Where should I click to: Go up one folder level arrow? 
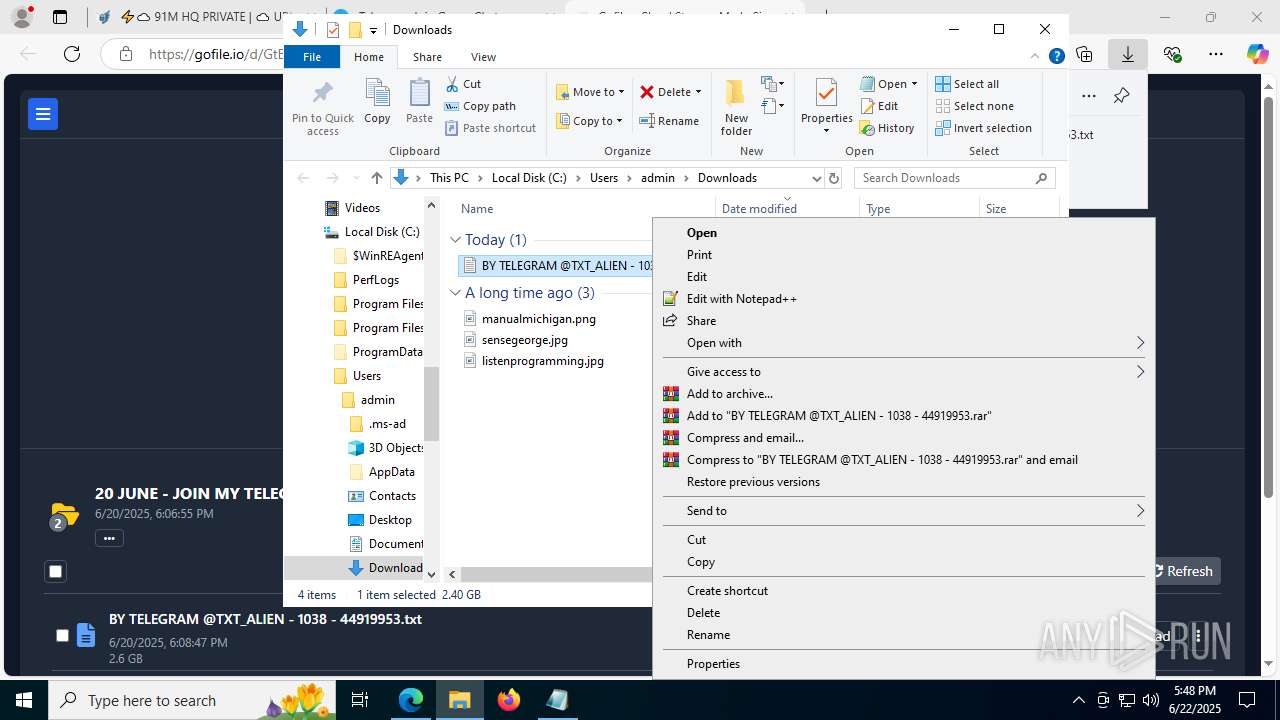376,178
